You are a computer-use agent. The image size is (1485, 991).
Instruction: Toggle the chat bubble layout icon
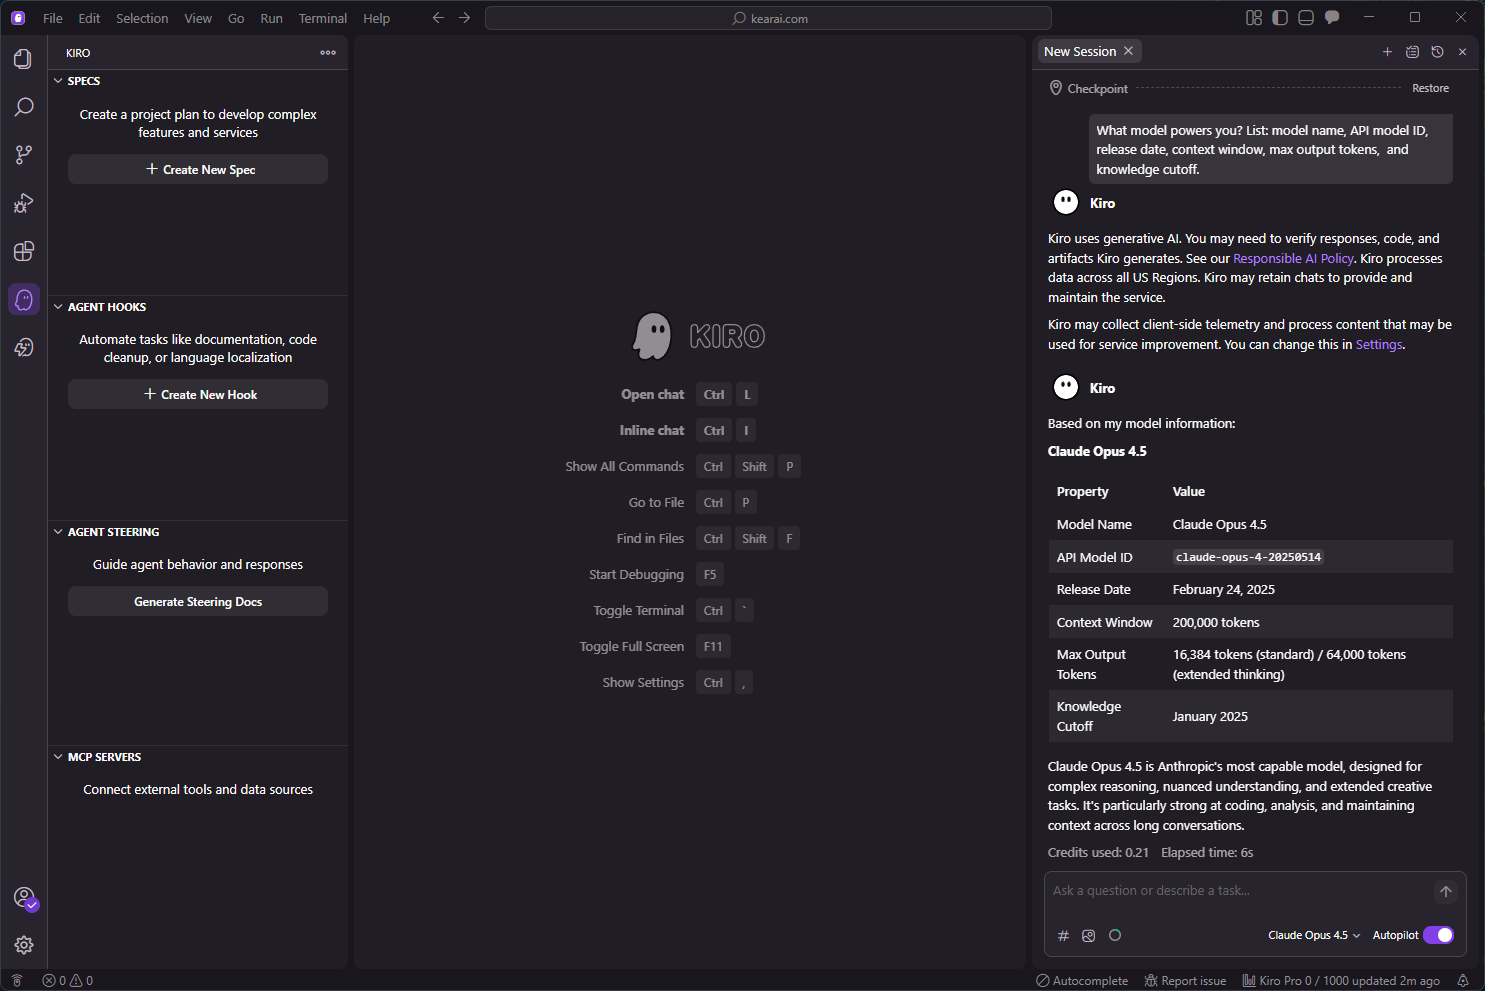1332,18
